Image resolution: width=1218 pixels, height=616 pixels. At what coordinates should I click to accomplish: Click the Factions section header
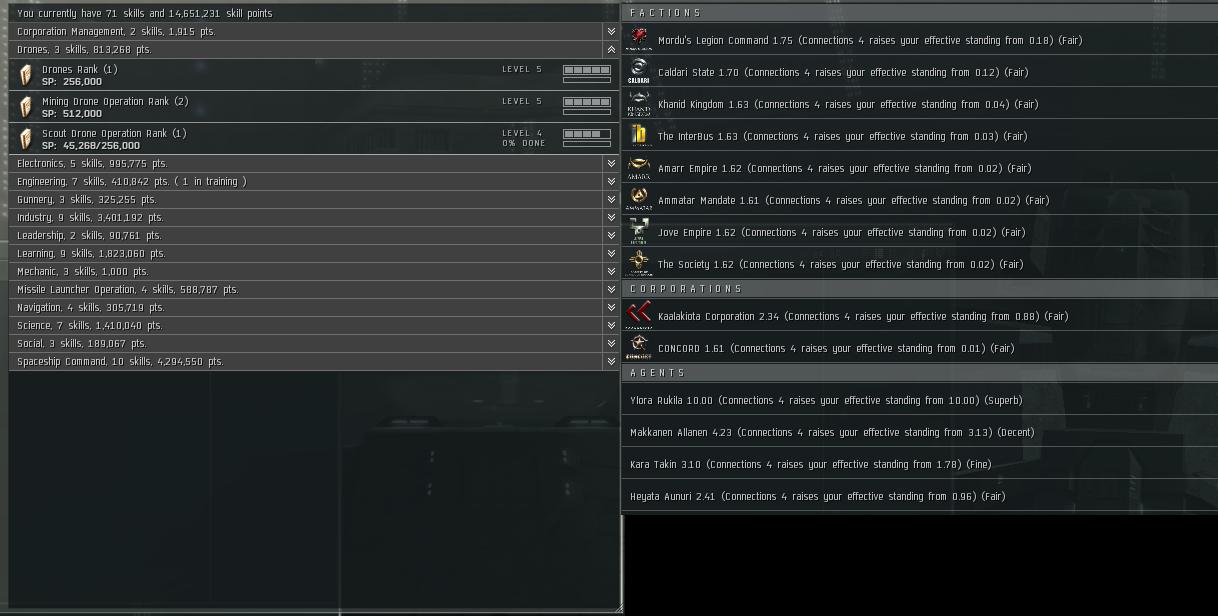[920, 13]
